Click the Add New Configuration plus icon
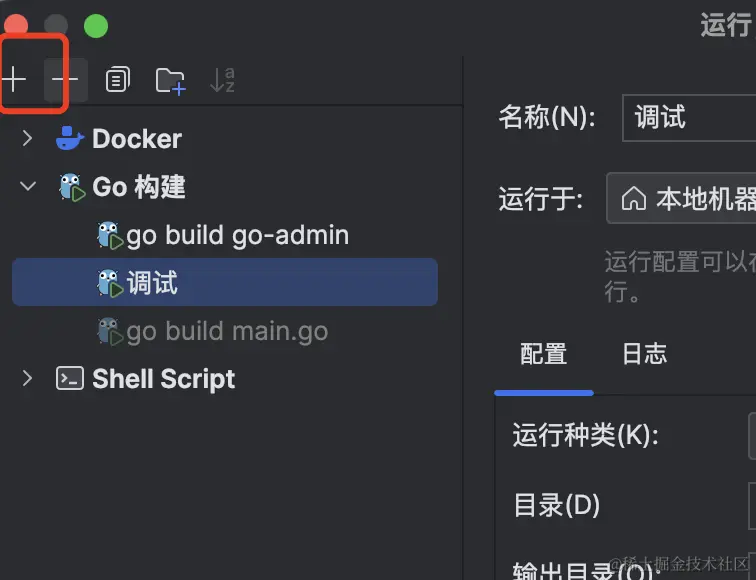 [14, 80]
